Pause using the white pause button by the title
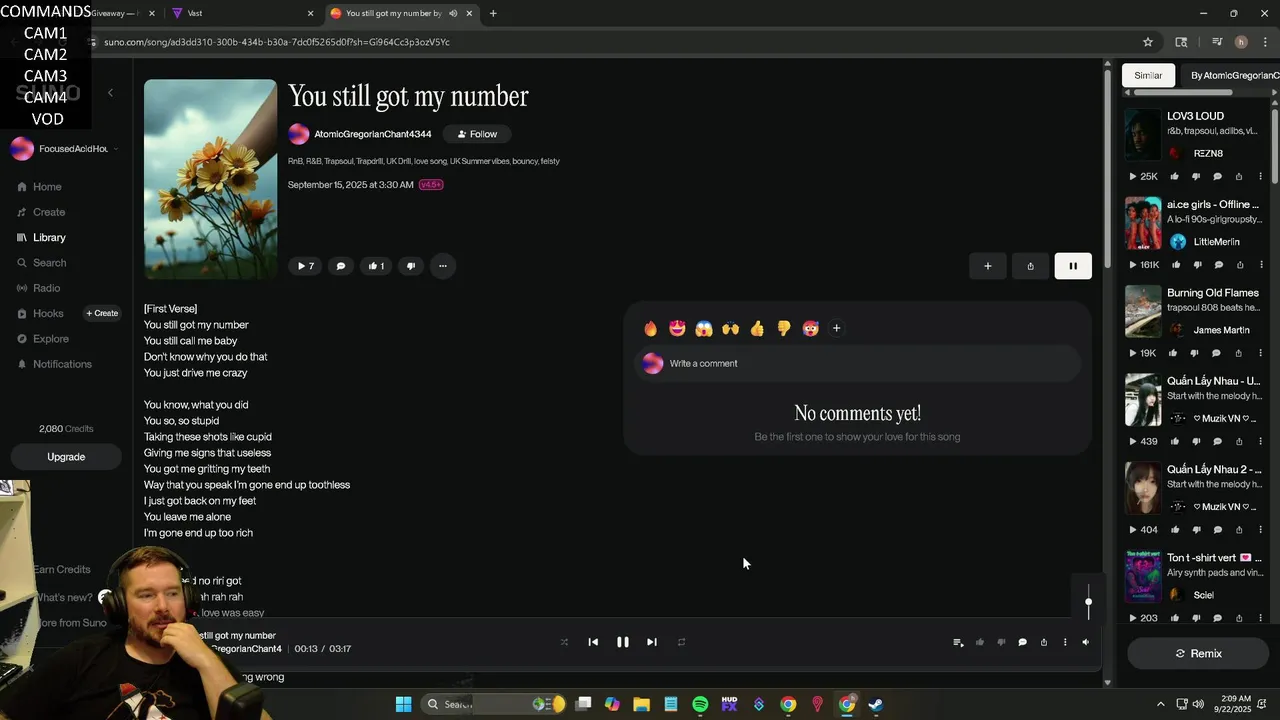Viewport: 1280px width, 720px height. [1073, 266]
